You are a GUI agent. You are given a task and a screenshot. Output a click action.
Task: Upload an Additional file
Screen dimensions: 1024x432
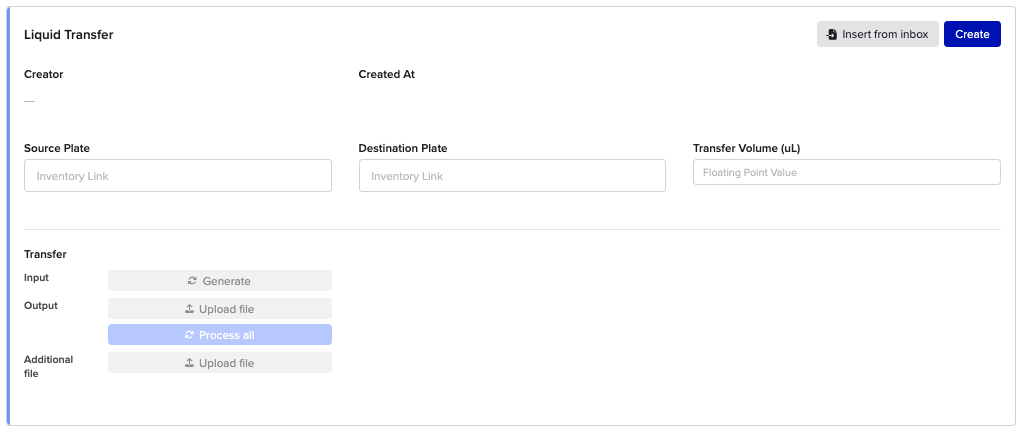click(x=220, y=363)
